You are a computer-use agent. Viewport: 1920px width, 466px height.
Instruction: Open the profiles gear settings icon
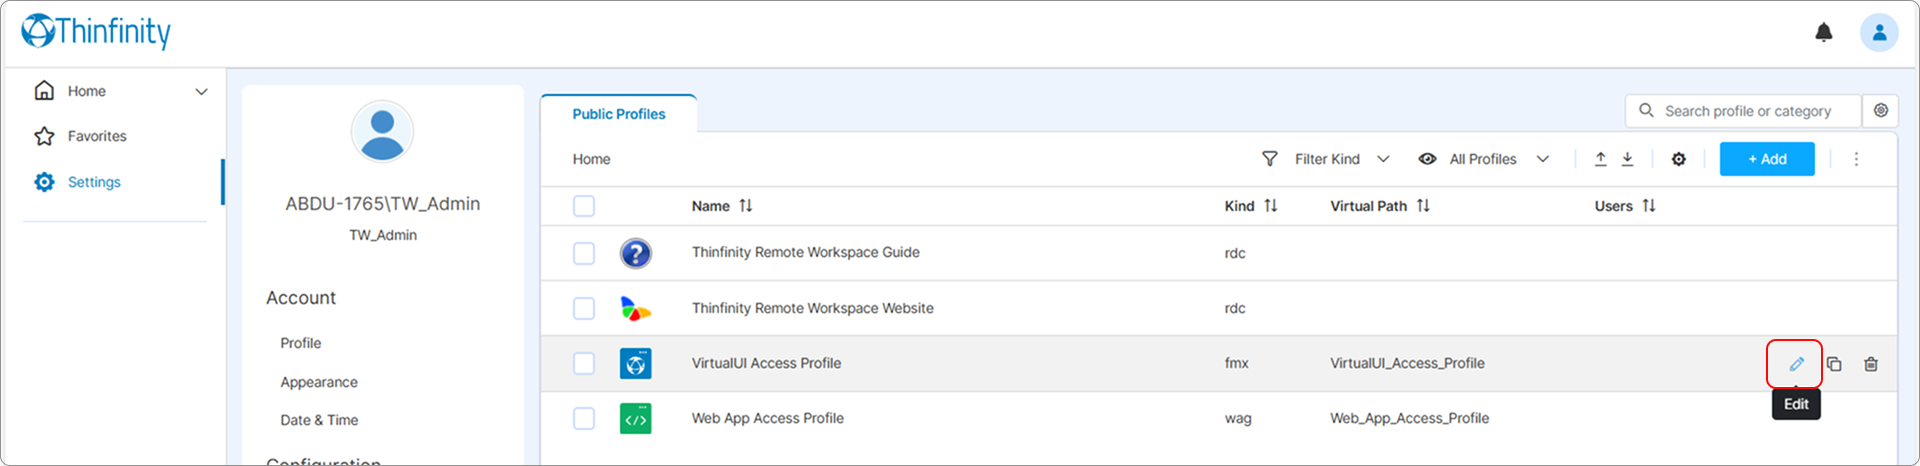tap(1679, 159)
